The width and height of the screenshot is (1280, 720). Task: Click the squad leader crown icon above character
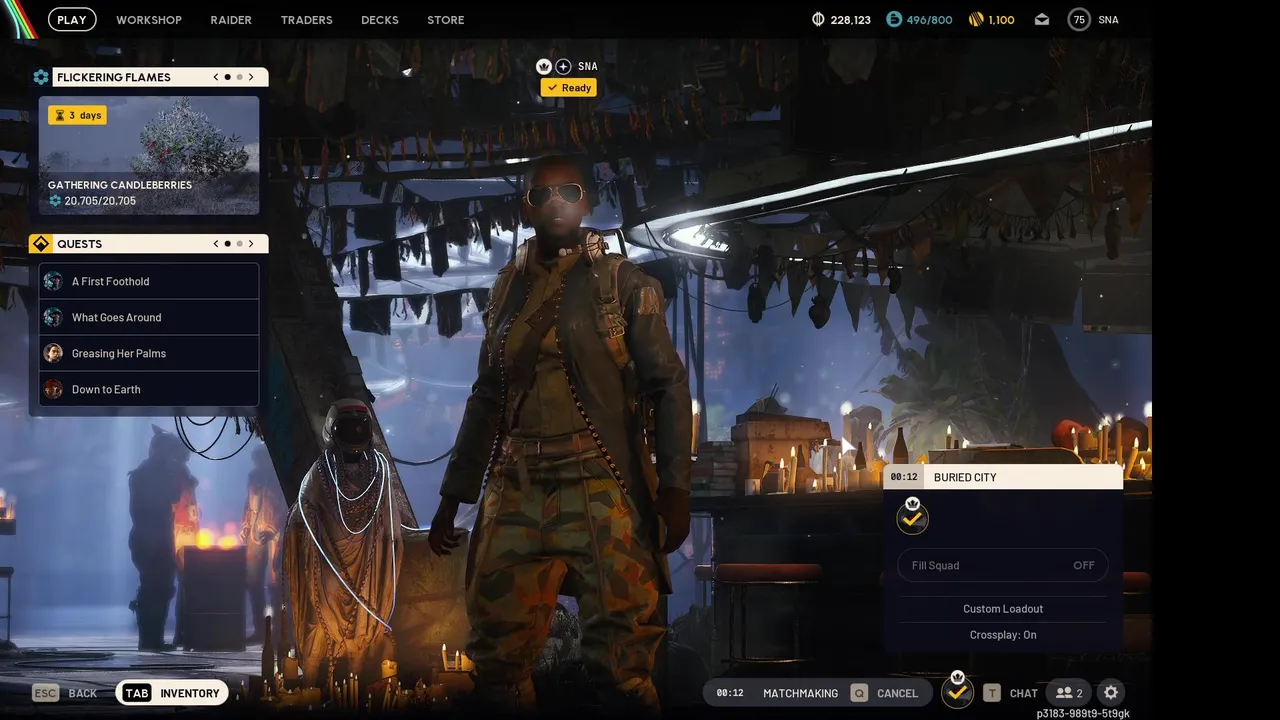click(544, 66)
